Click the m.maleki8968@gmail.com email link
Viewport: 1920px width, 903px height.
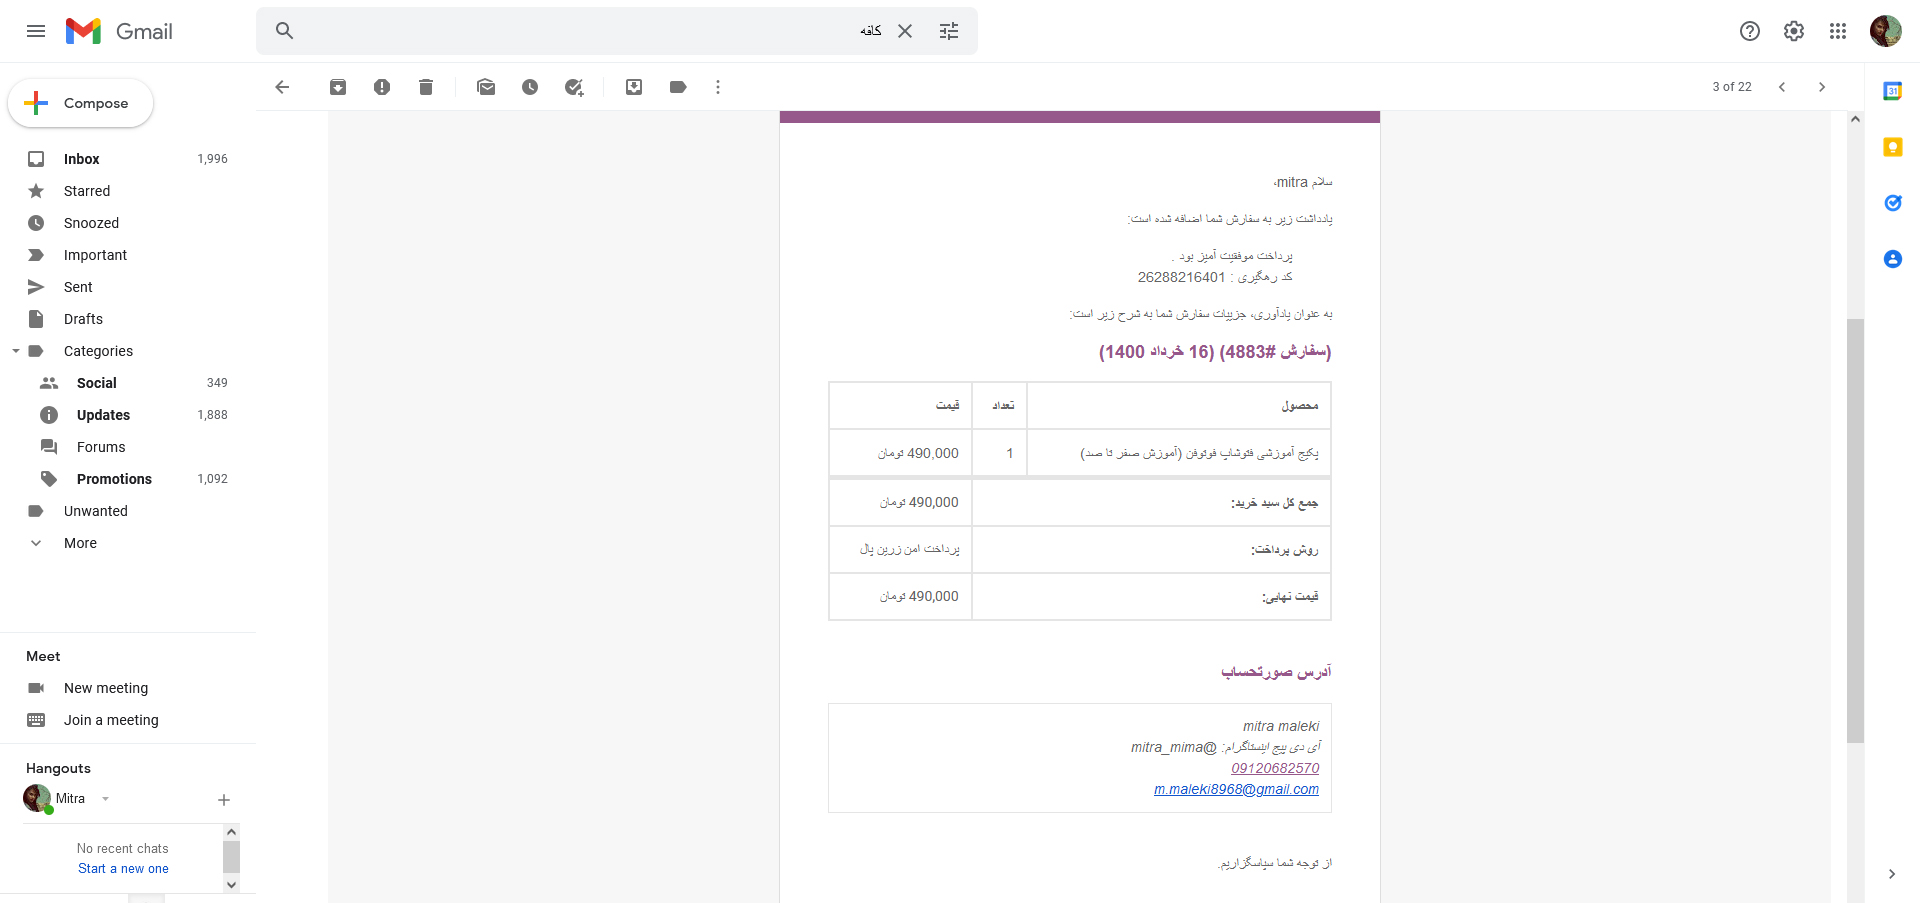coord(1236,790)
